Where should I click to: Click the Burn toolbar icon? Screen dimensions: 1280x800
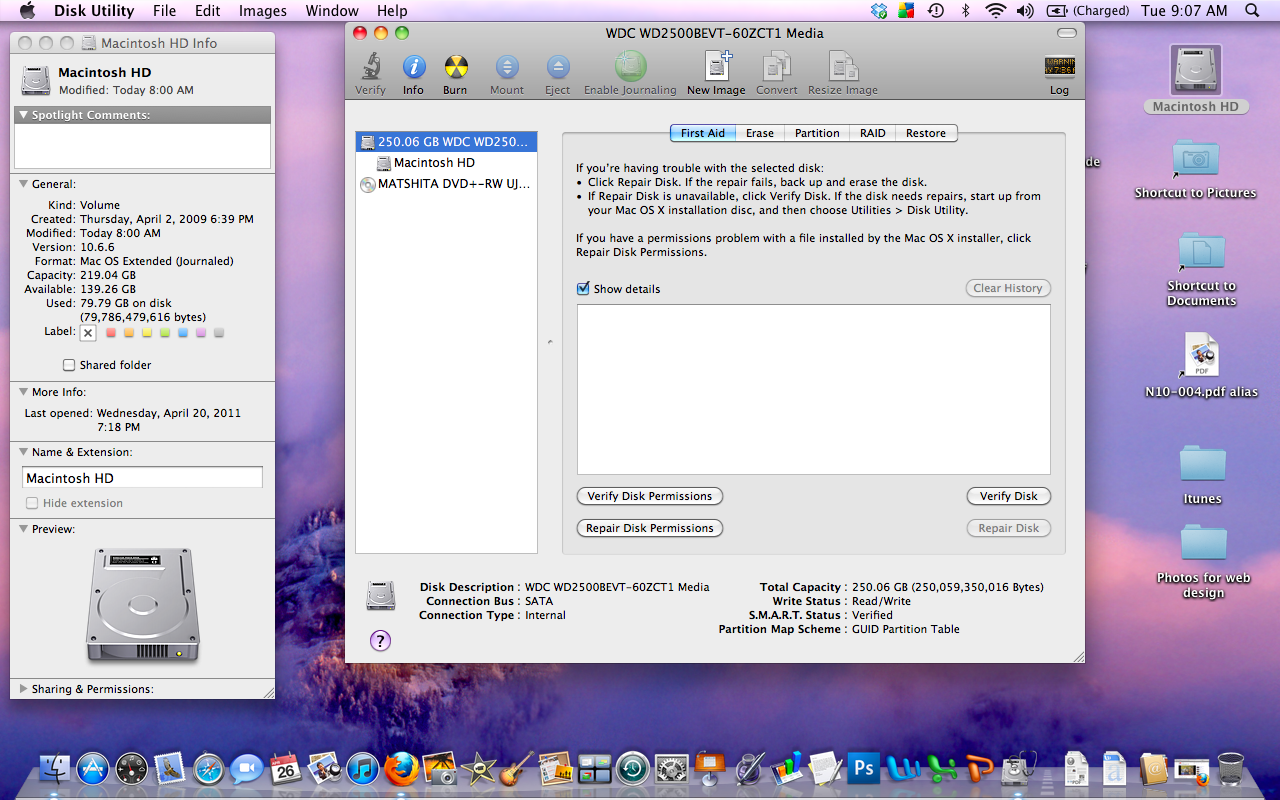pos(455,68)
